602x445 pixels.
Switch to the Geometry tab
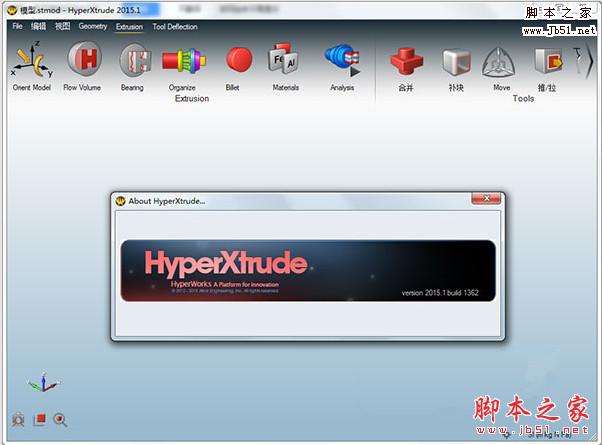pos(93,26)
